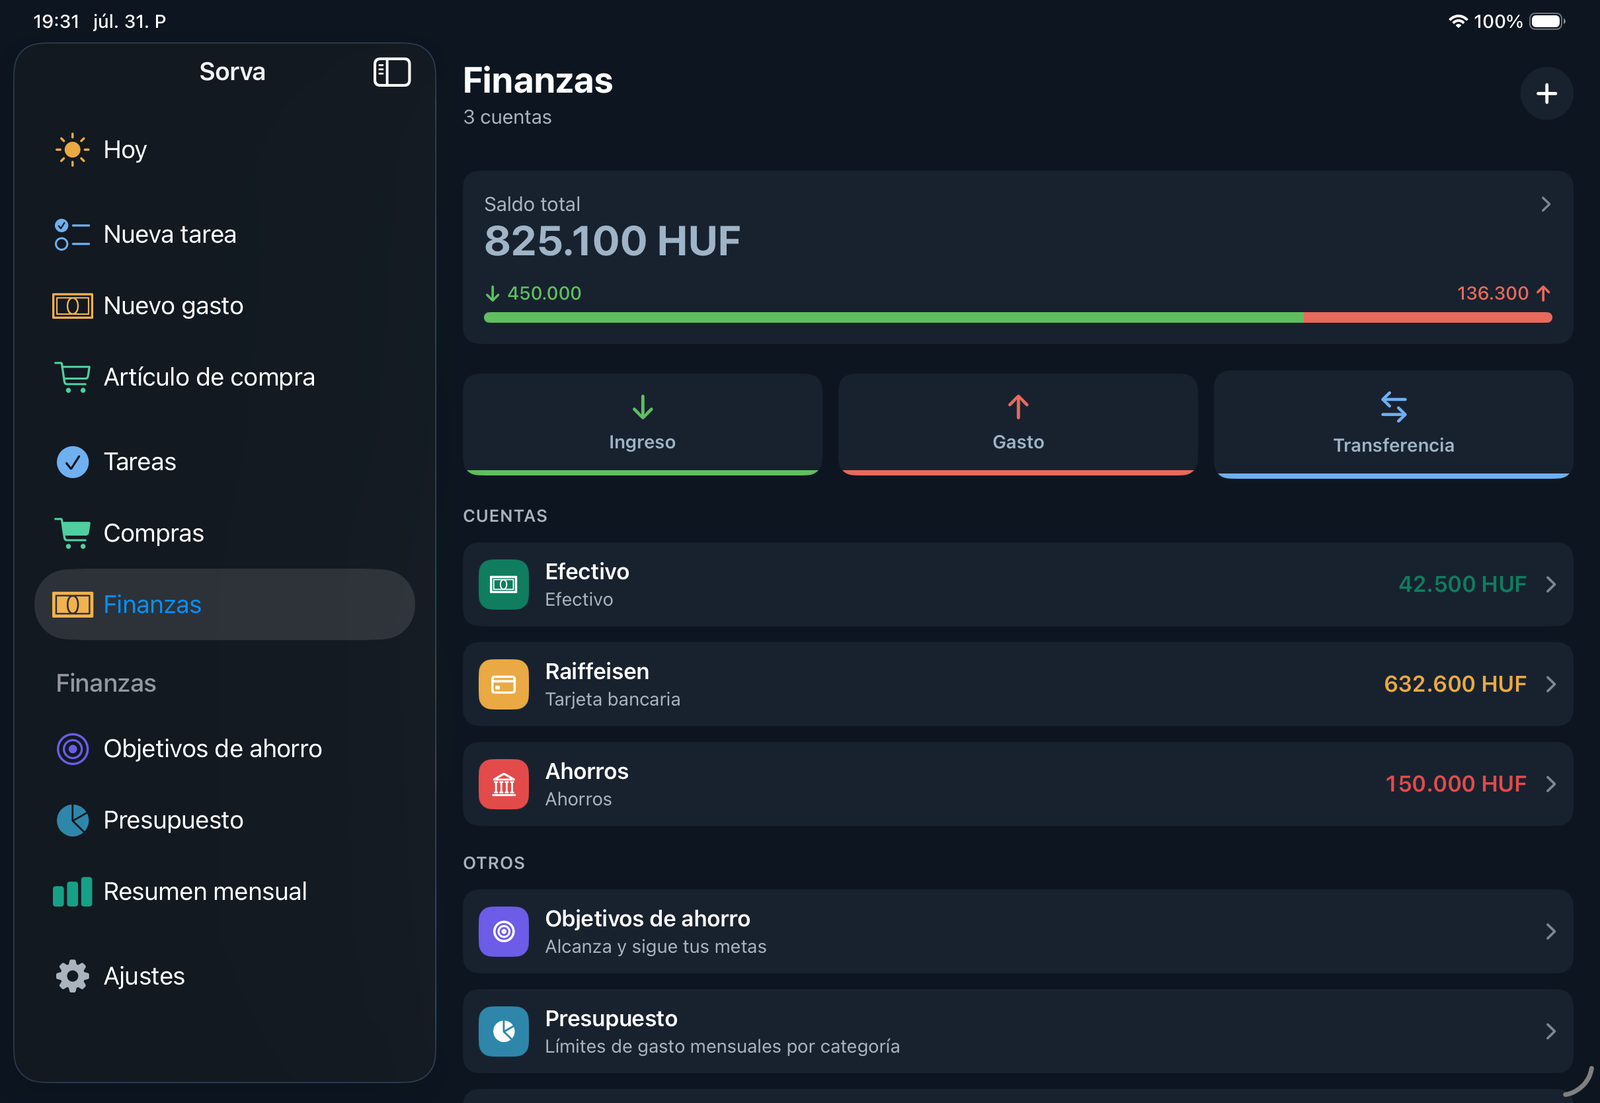This screenshot has height=1103, width=1600.
Task: Open Efectivo account via its chevron
Action: [1551, 585]
